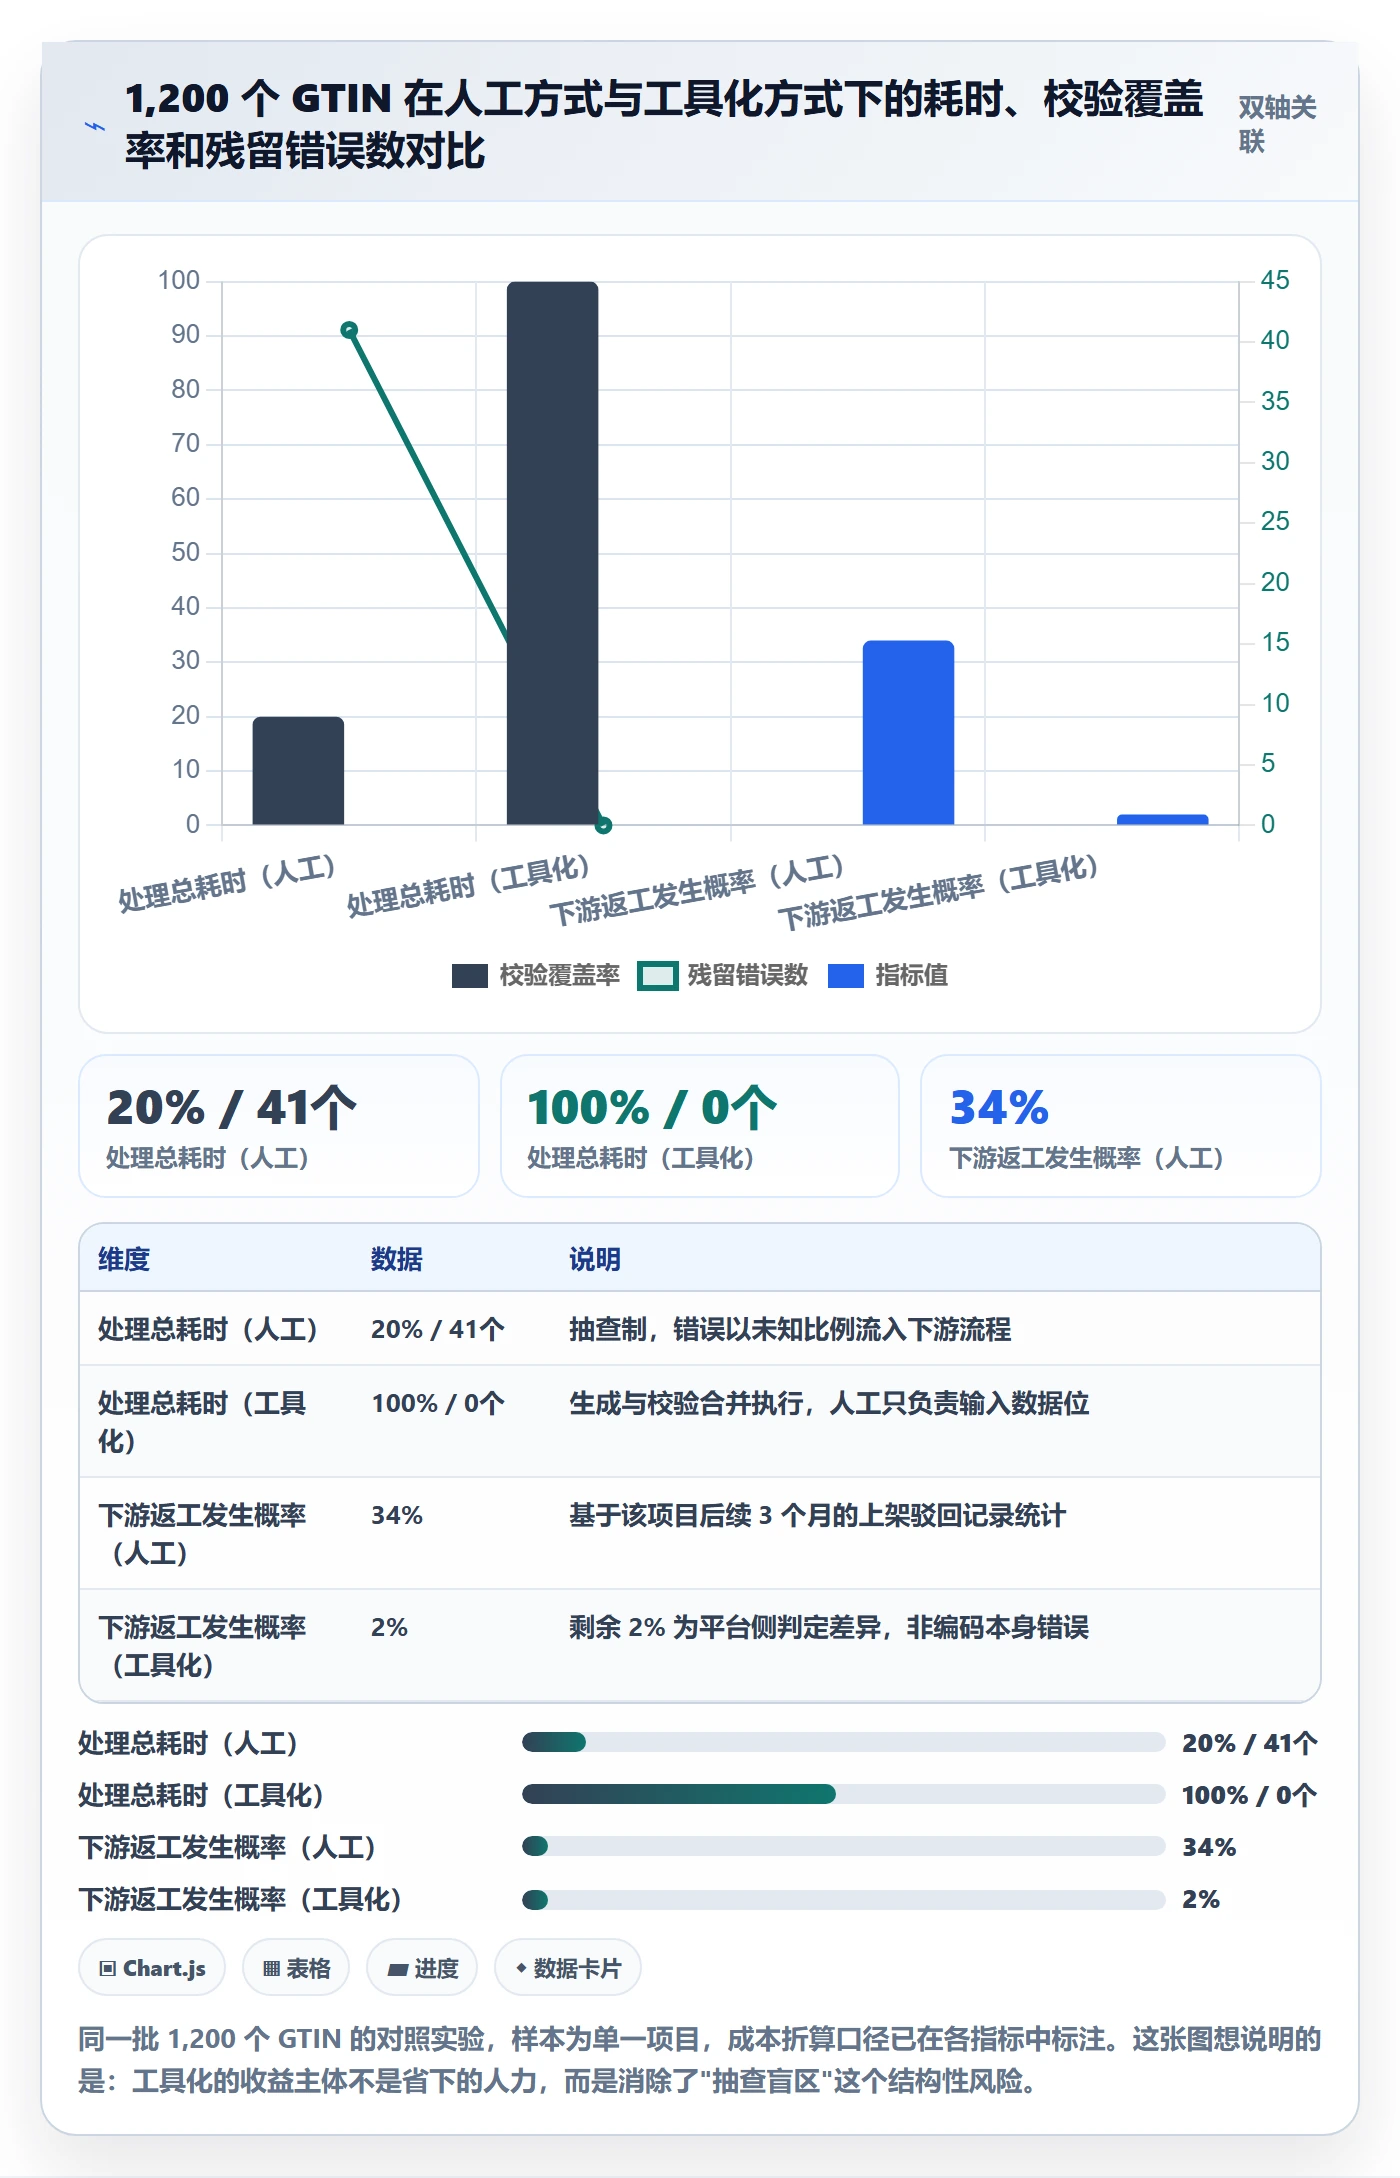Click the progress bar for 下游返工发生概率（工具化）
This screenshot has width=1400, height=2178.
[x=843, y=1899]
